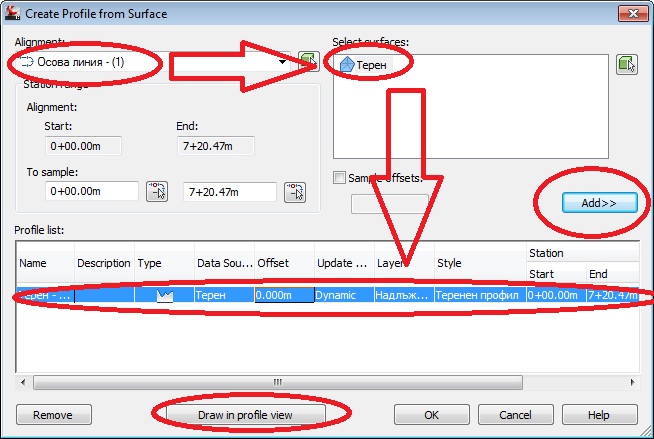This screenshot has height=439, width=654.
Task: Enable the Sample offsets checkbox
Action: pyautogui.click(x=339, y=178)
